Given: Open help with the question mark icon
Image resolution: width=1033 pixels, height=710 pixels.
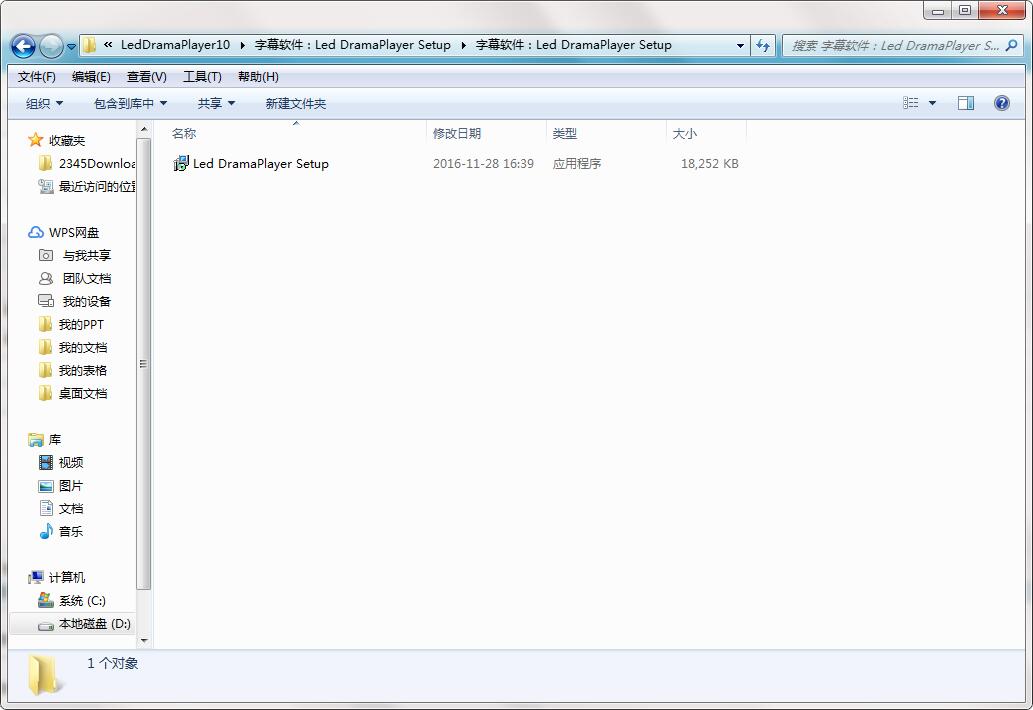Looking at the screenshot, I should coord(1001,103).
